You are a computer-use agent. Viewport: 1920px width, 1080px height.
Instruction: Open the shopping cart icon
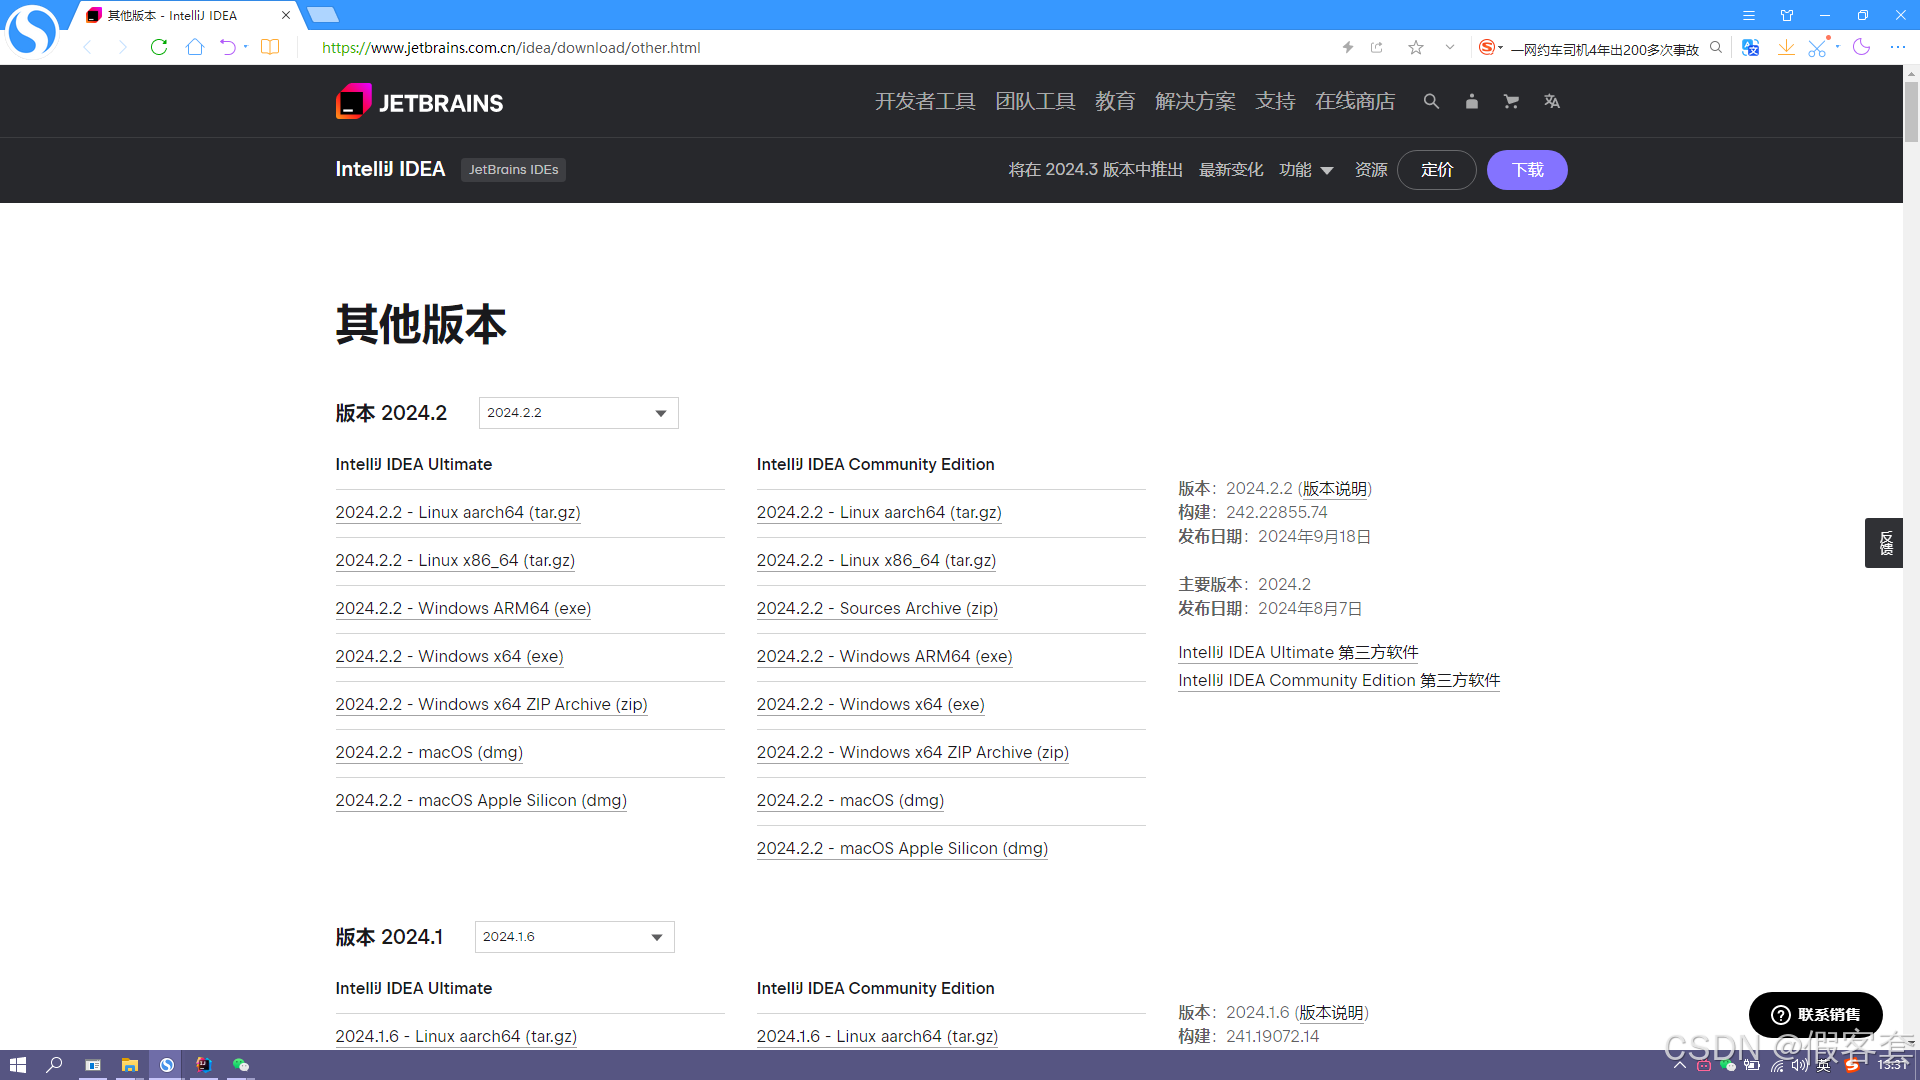1511,102
